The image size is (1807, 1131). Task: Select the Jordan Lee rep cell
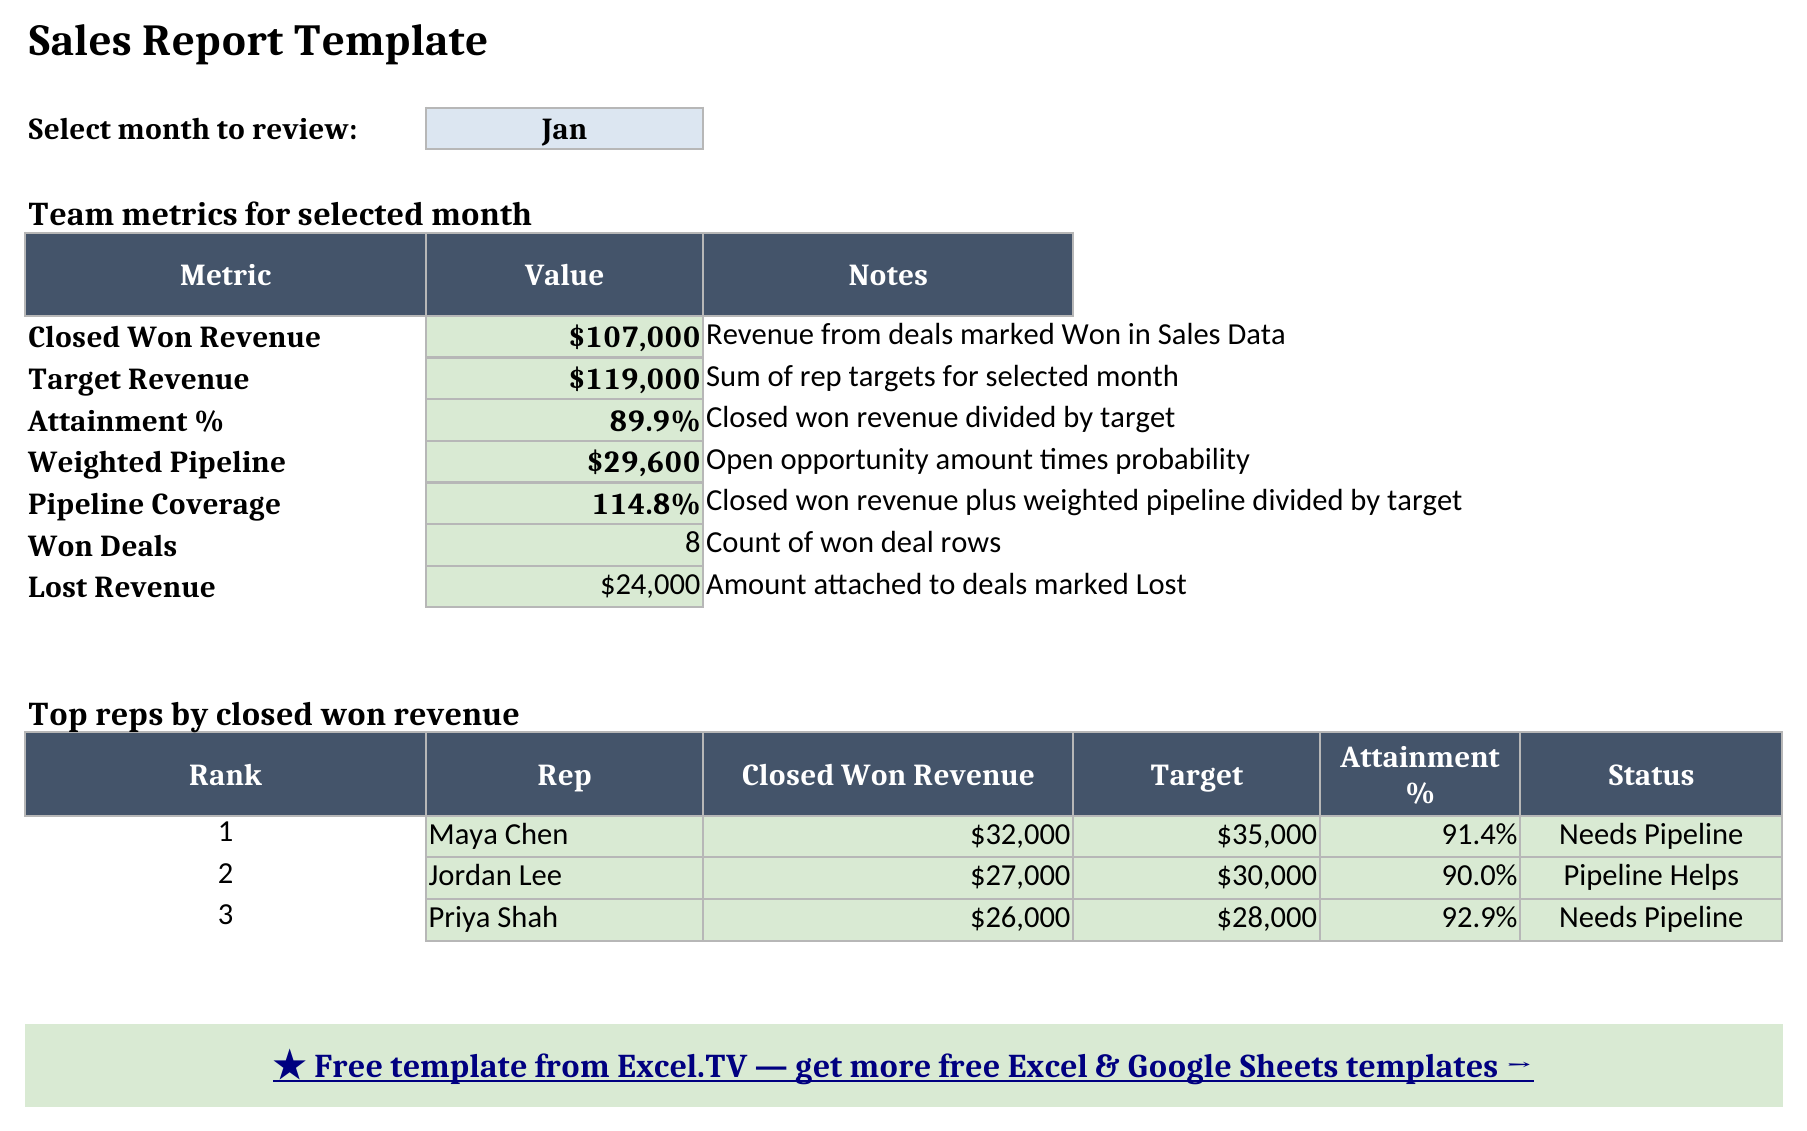(564, 877)
